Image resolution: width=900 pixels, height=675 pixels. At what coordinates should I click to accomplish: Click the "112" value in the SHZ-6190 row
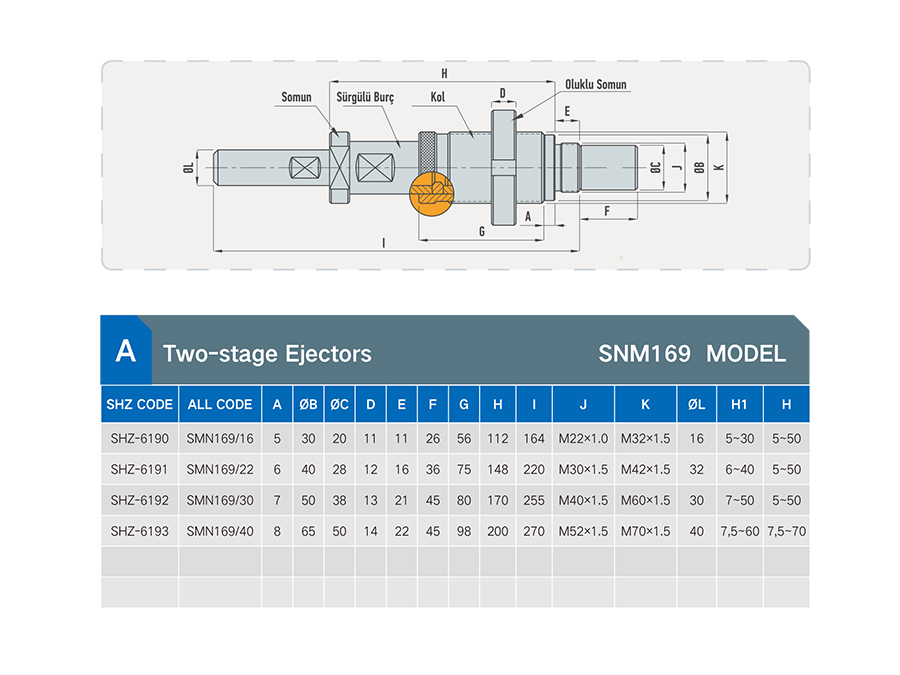498,439
